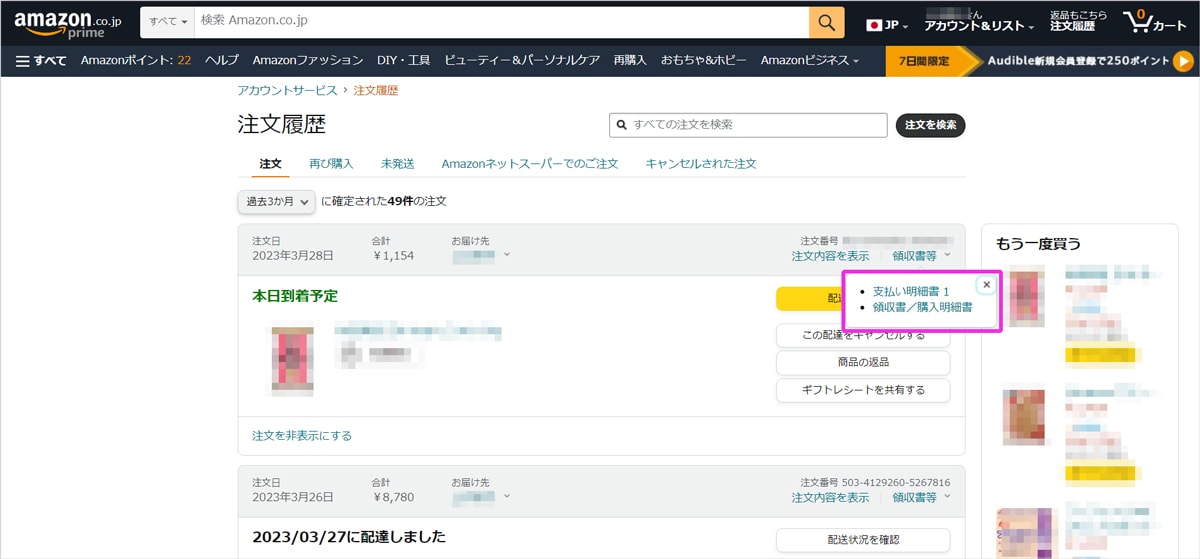Click the Japan flag language selector
Screen dimensions: 1200x559
[x=887, y=25]
